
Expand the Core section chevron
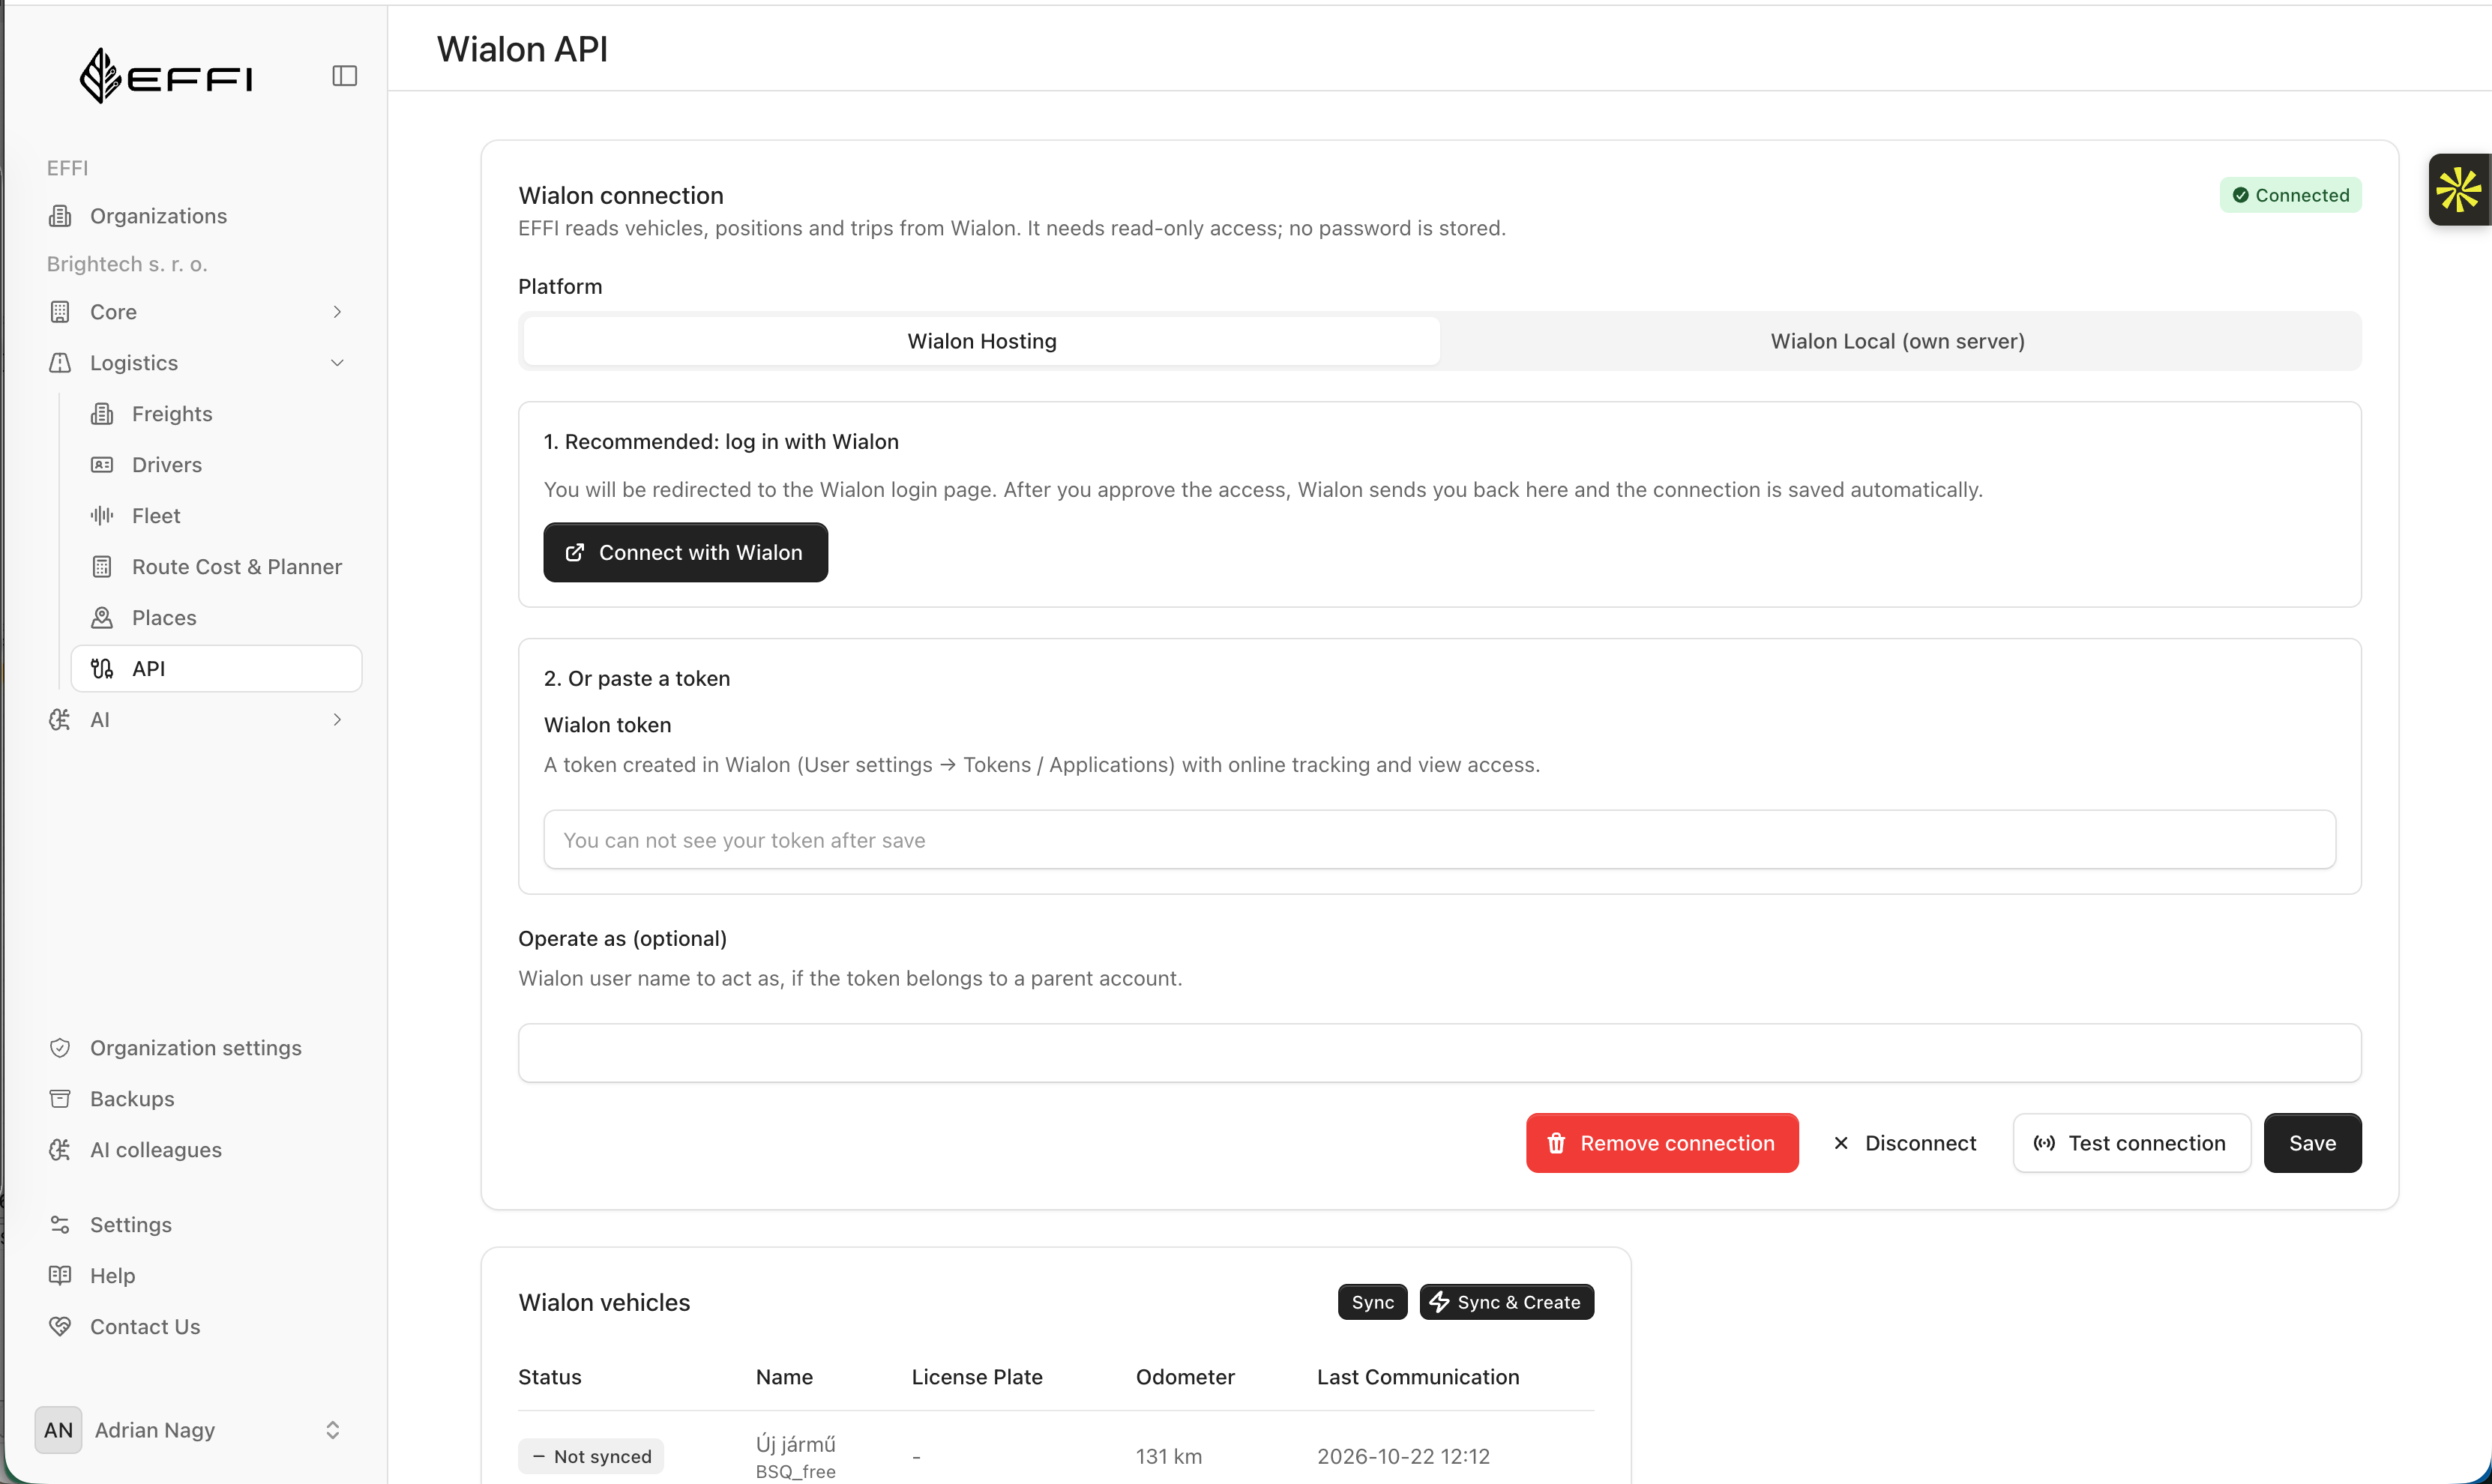click(x=337, y=312)
